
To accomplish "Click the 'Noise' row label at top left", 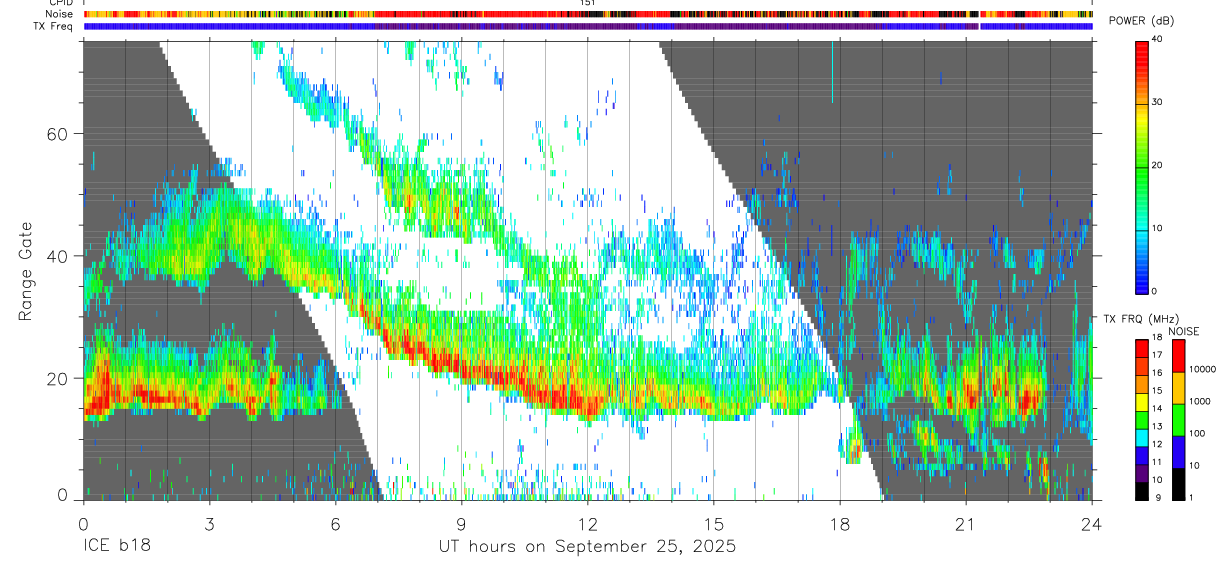I will [60, 14].
